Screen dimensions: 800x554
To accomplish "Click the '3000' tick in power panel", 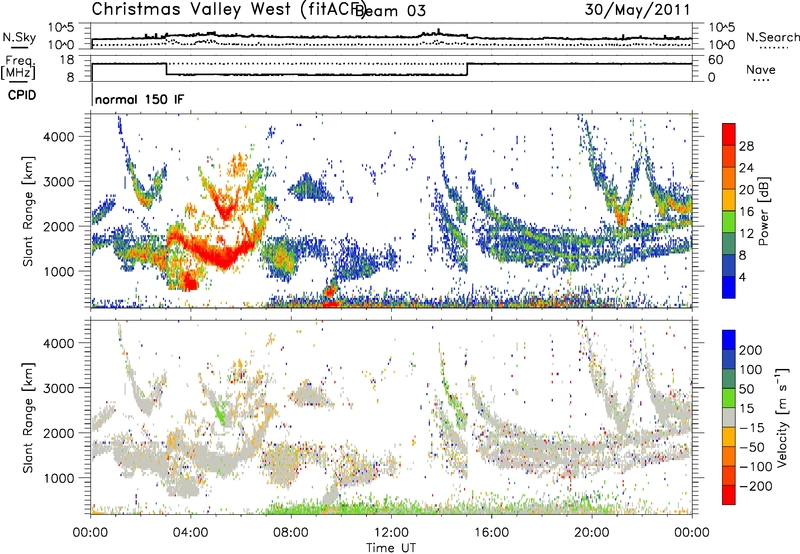I will pyautogui.click(x=59, y=182).
